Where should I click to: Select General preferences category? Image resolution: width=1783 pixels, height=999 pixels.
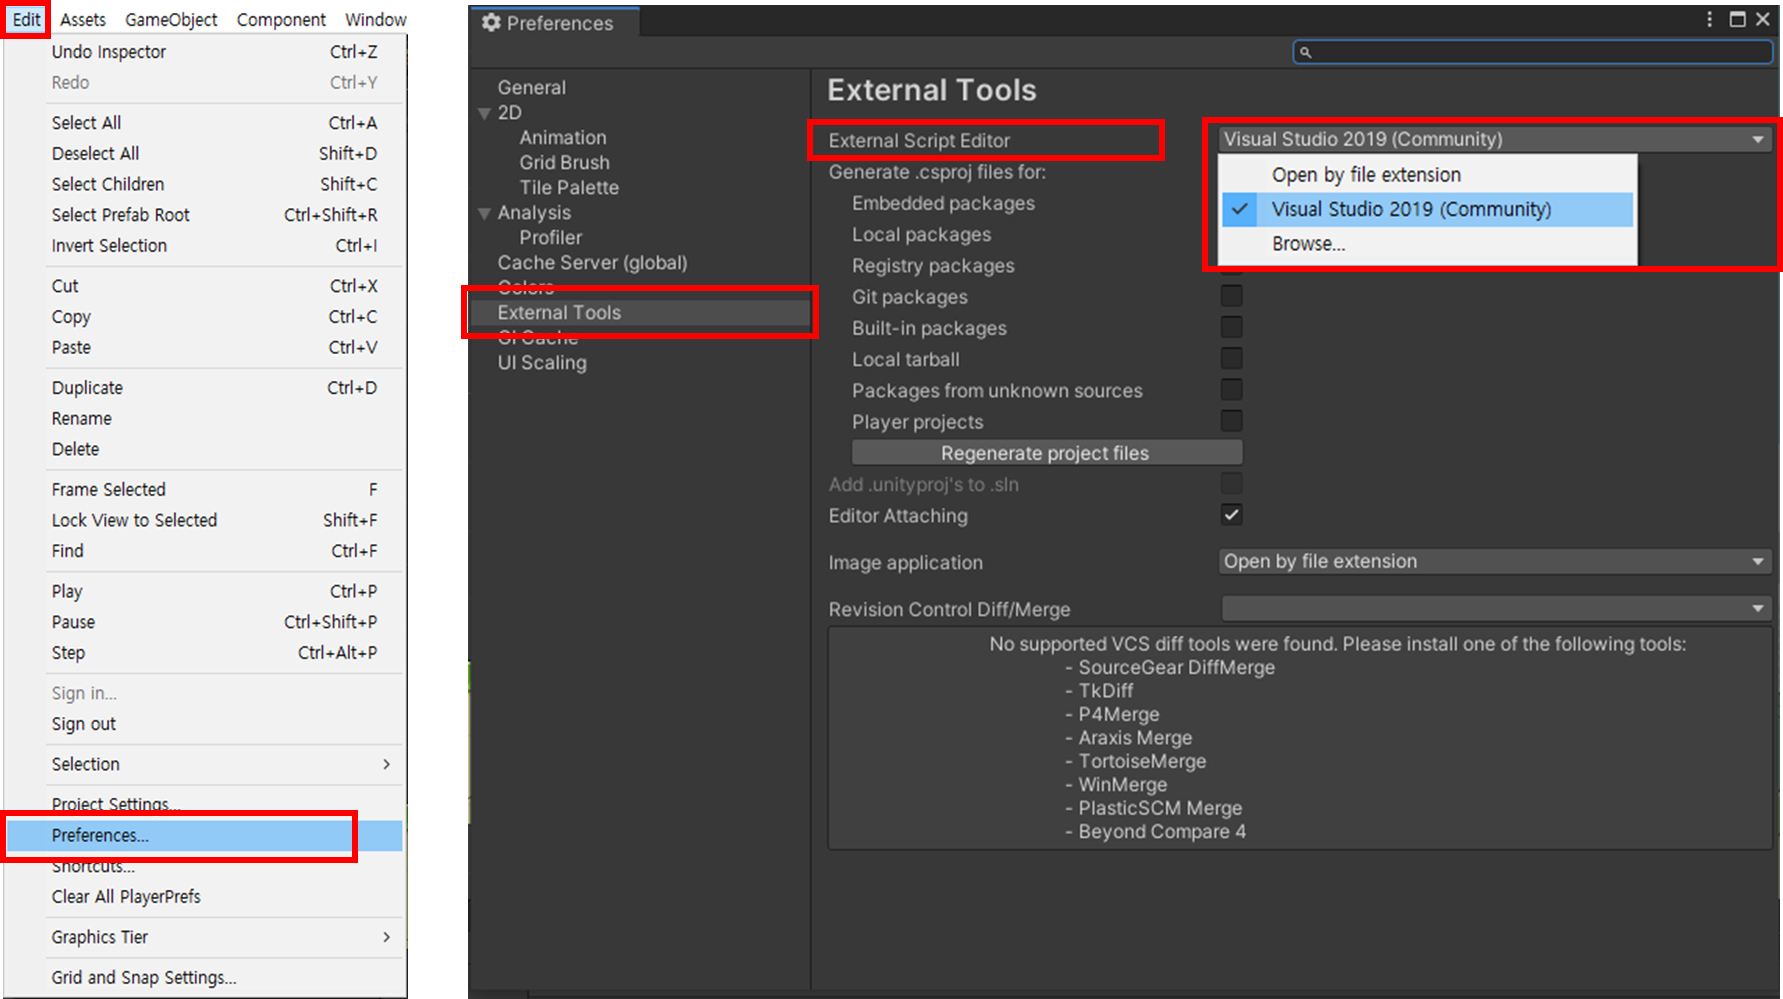[532, 88]
